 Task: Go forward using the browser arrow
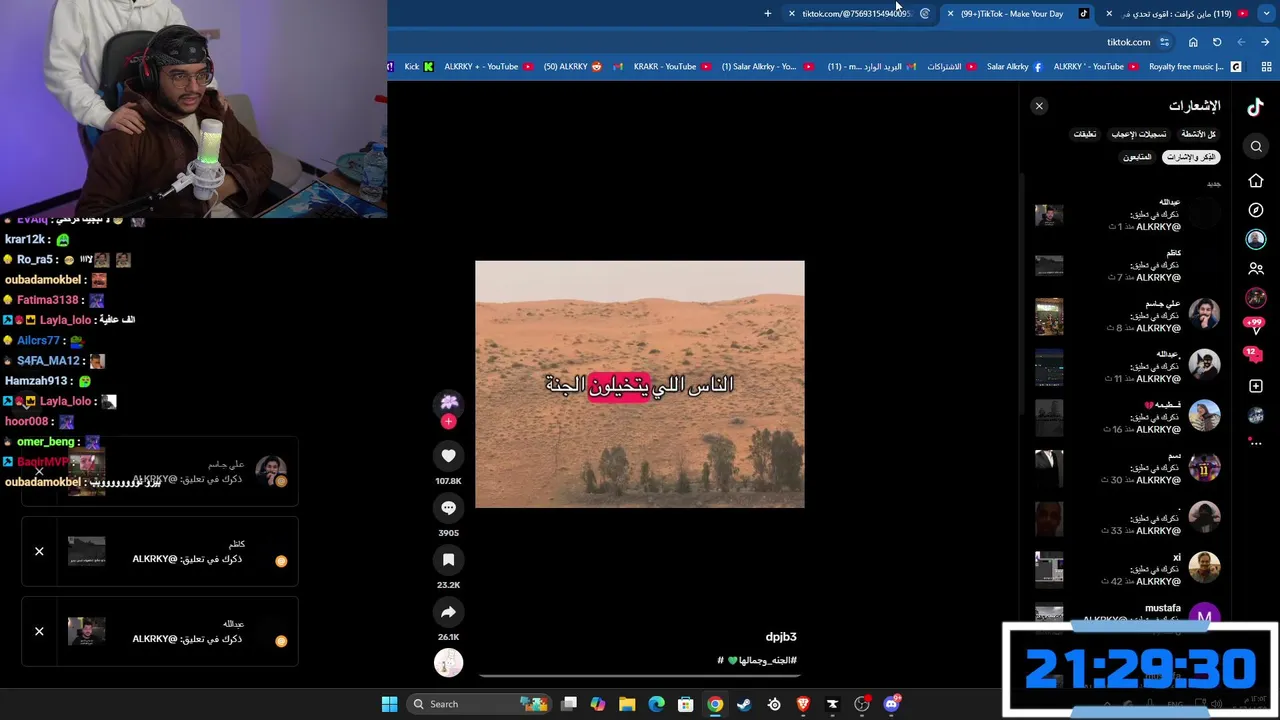tap(1265, 42)
